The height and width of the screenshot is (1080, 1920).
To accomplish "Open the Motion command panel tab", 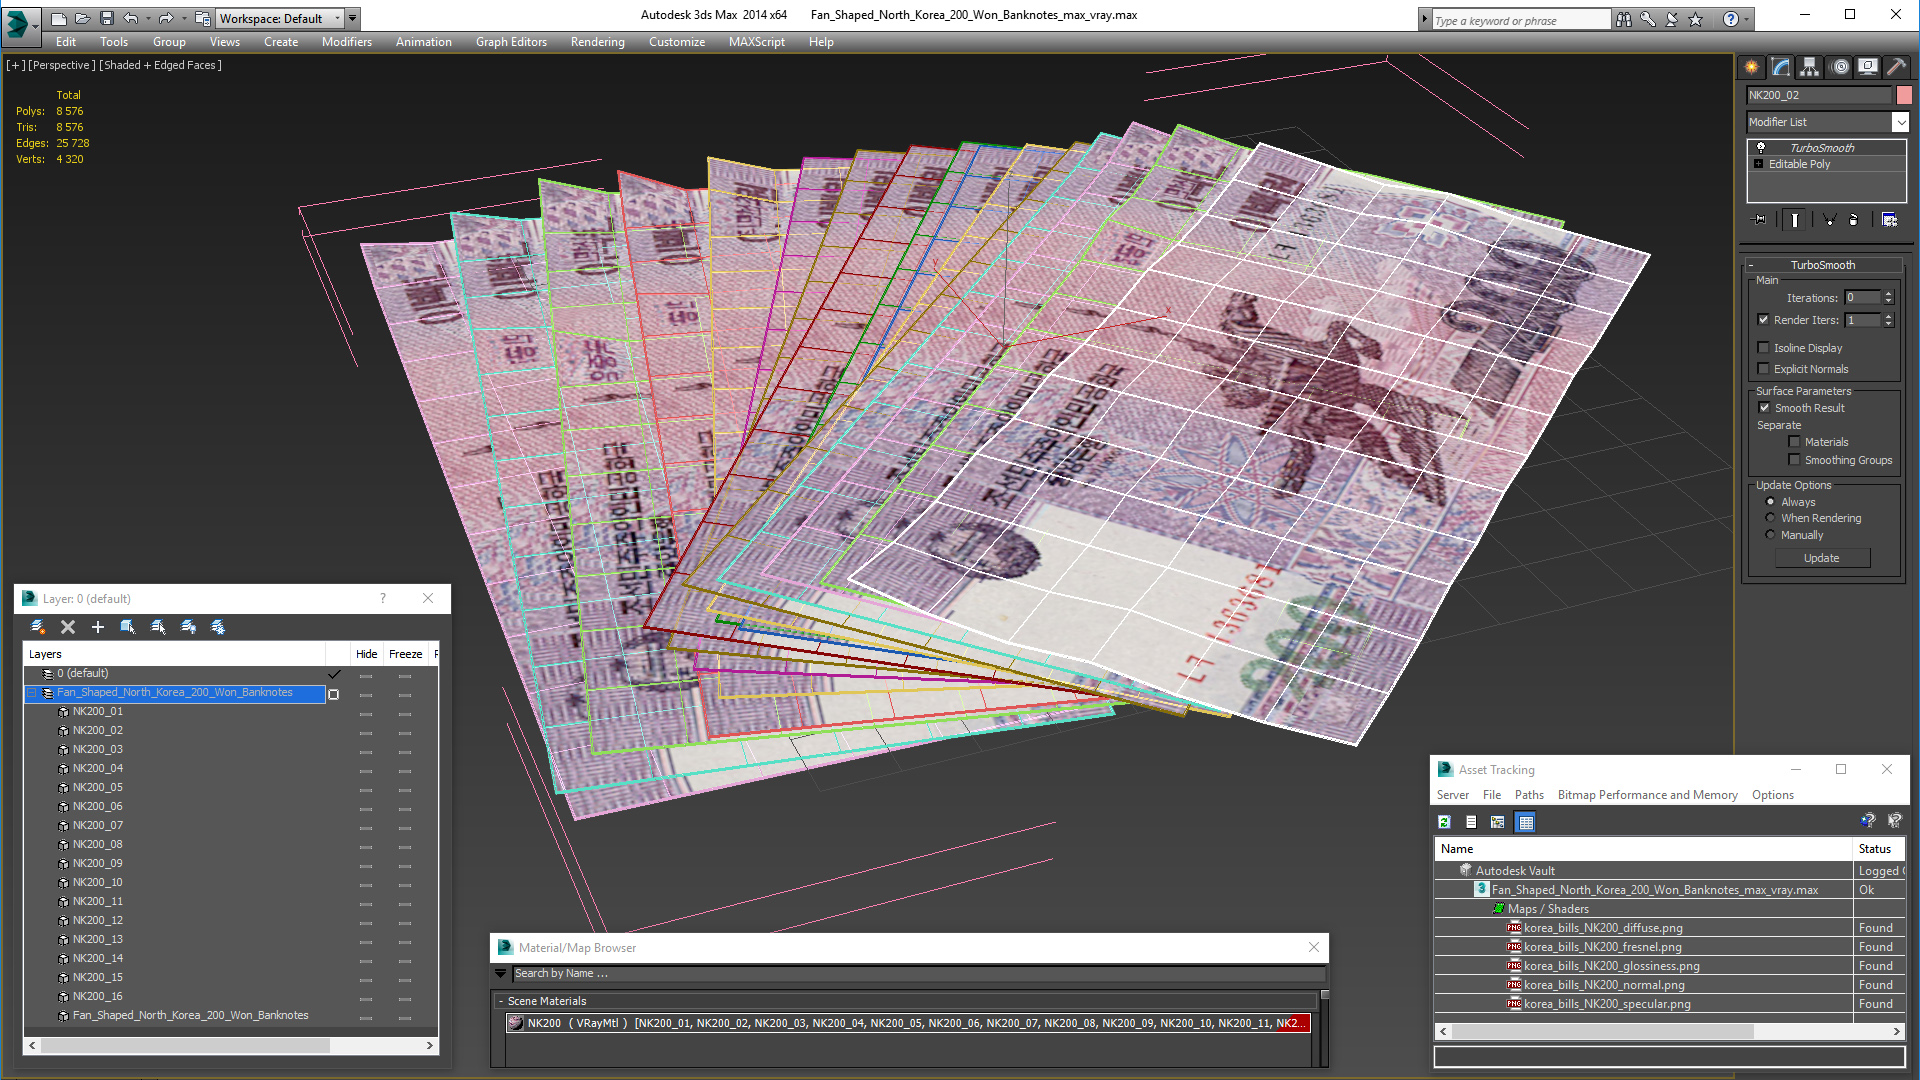I will (x=1840, y=67).
